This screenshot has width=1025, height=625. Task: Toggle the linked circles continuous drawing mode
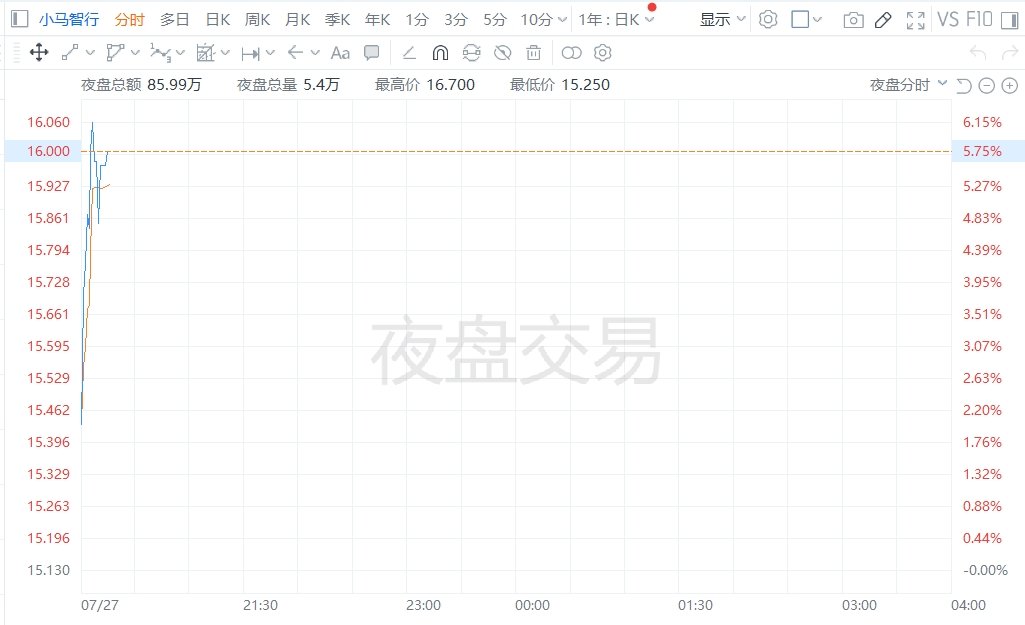click(x=571, y=53)
